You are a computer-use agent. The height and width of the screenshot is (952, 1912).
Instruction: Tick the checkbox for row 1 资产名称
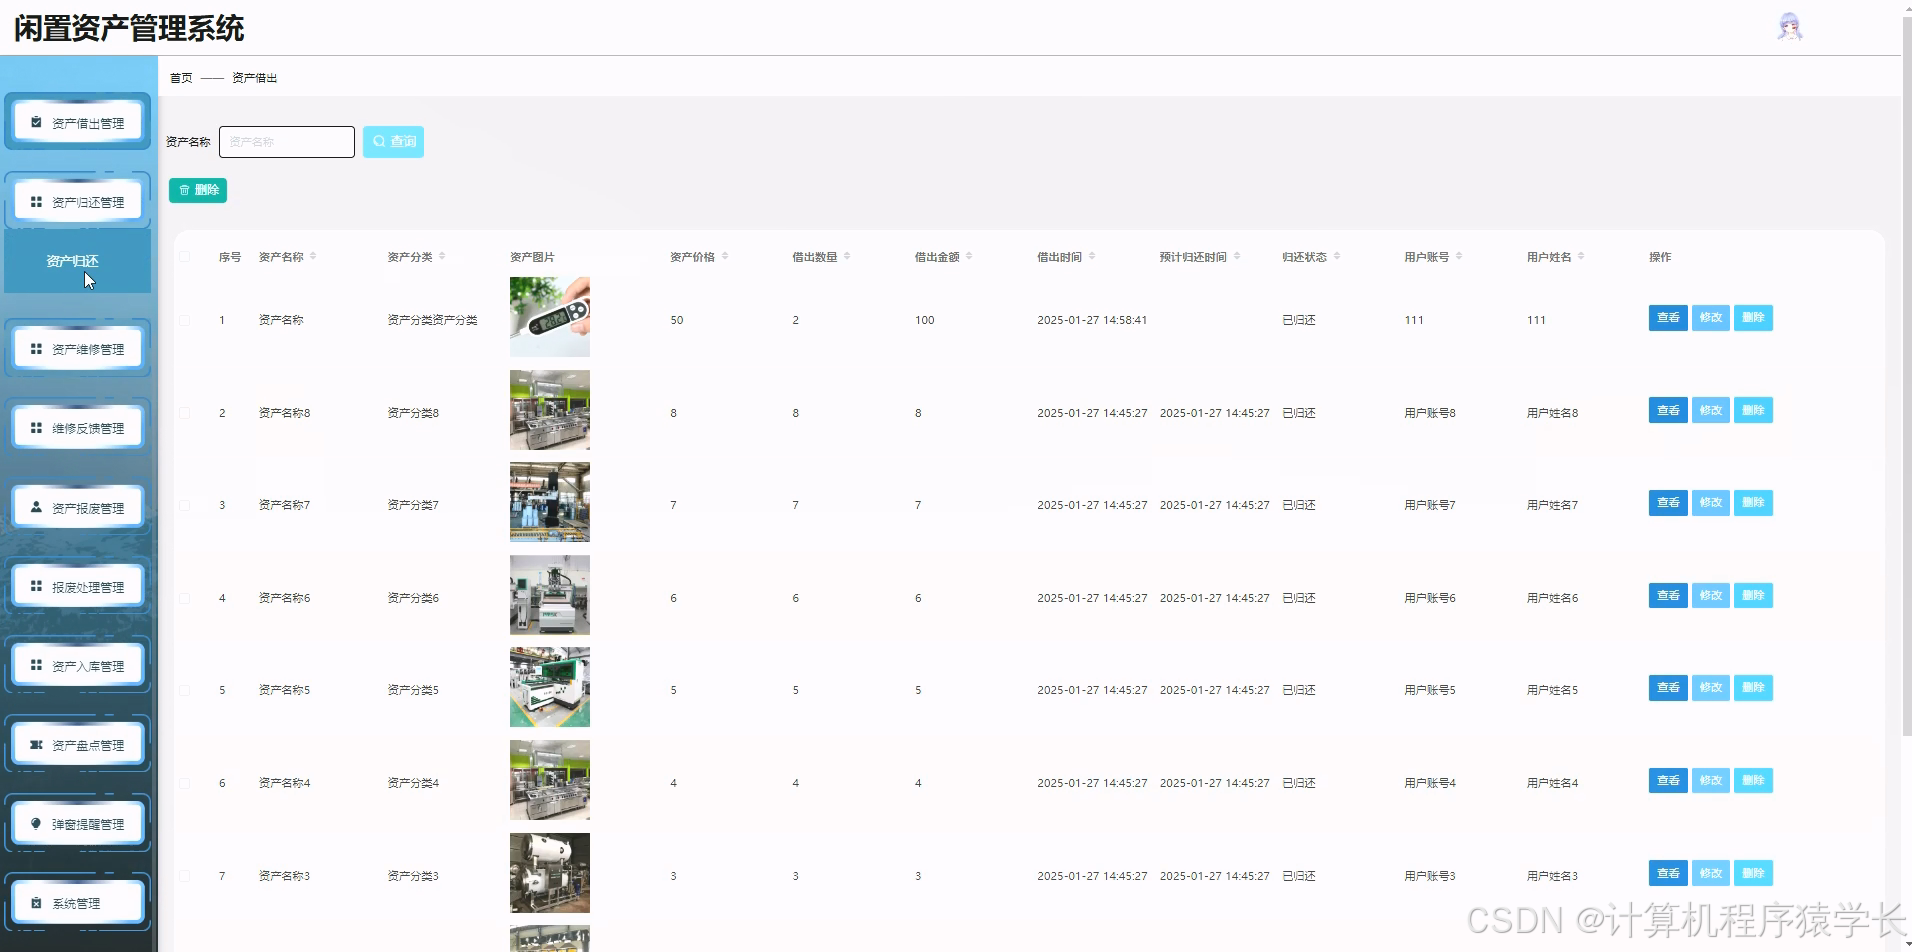(x=185, y=320)
